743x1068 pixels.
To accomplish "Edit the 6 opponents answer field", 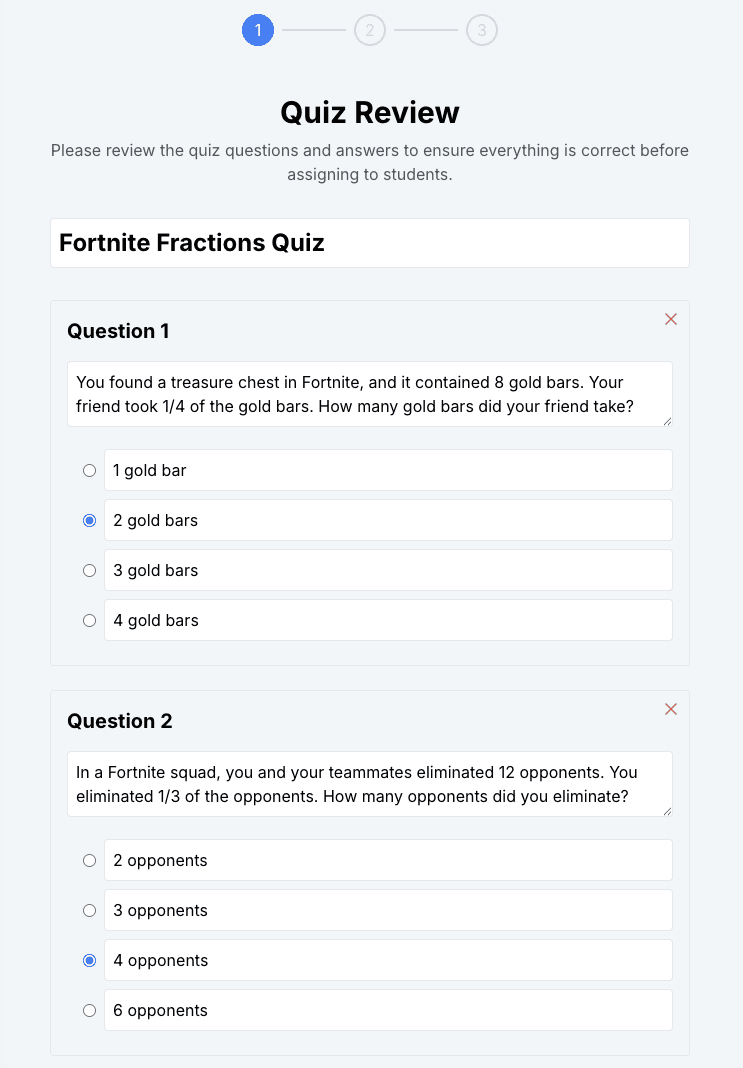I will click(x=388, y=1010).
